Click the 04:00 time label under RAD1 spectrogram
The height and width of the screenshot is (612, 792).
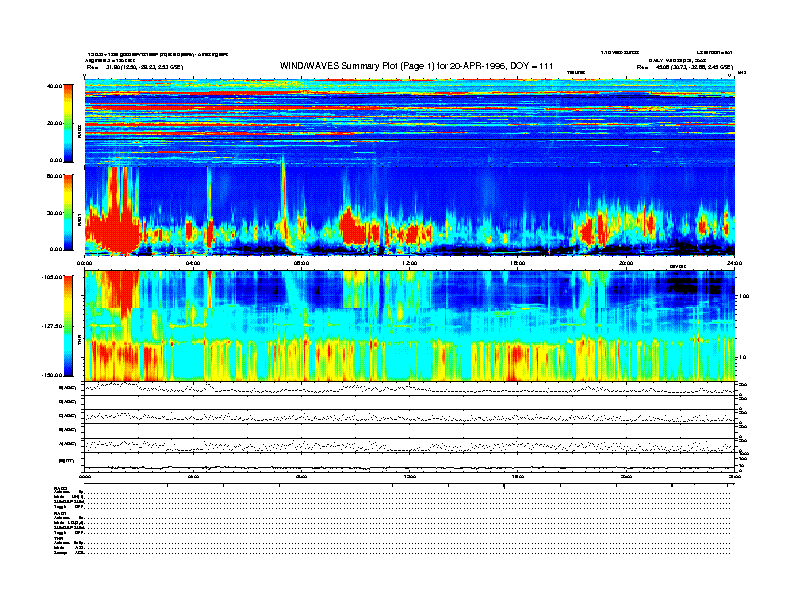193,263
